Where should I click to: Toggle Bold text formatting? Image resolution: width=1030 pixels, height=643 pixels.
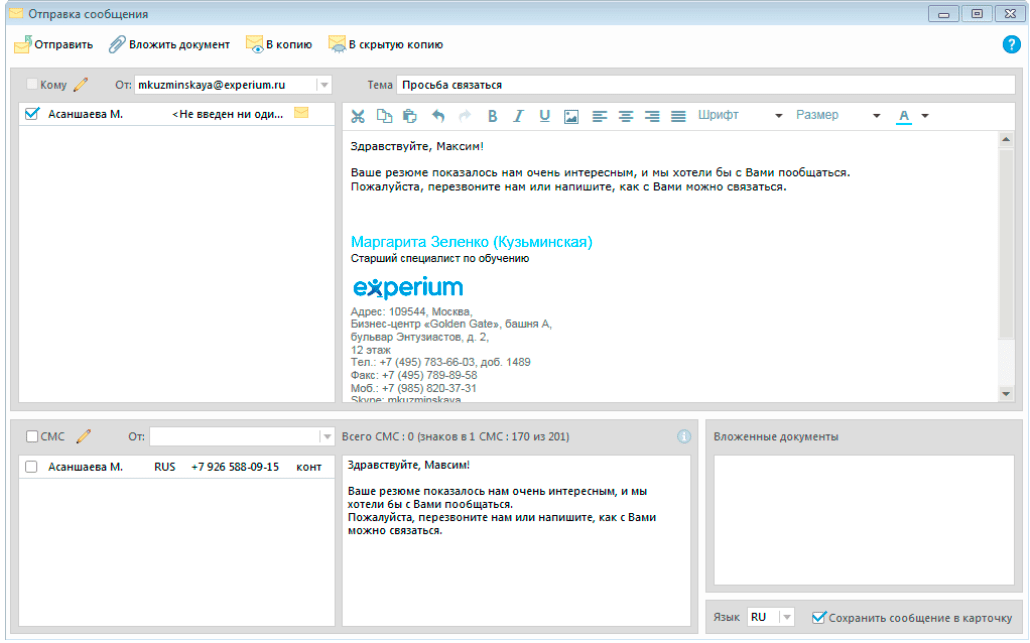[492, 116]
